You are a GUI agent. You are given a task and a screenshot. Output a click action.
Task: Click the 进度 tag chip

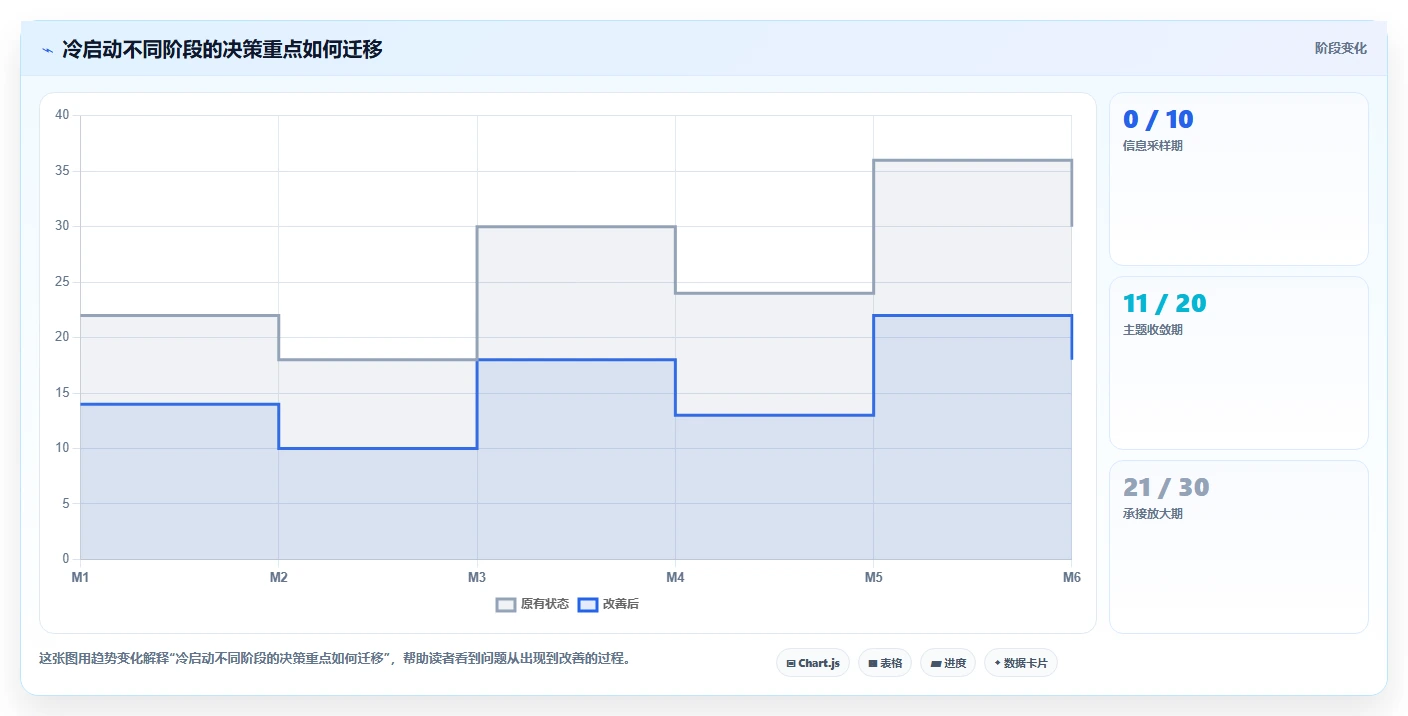tap(948, 663)
